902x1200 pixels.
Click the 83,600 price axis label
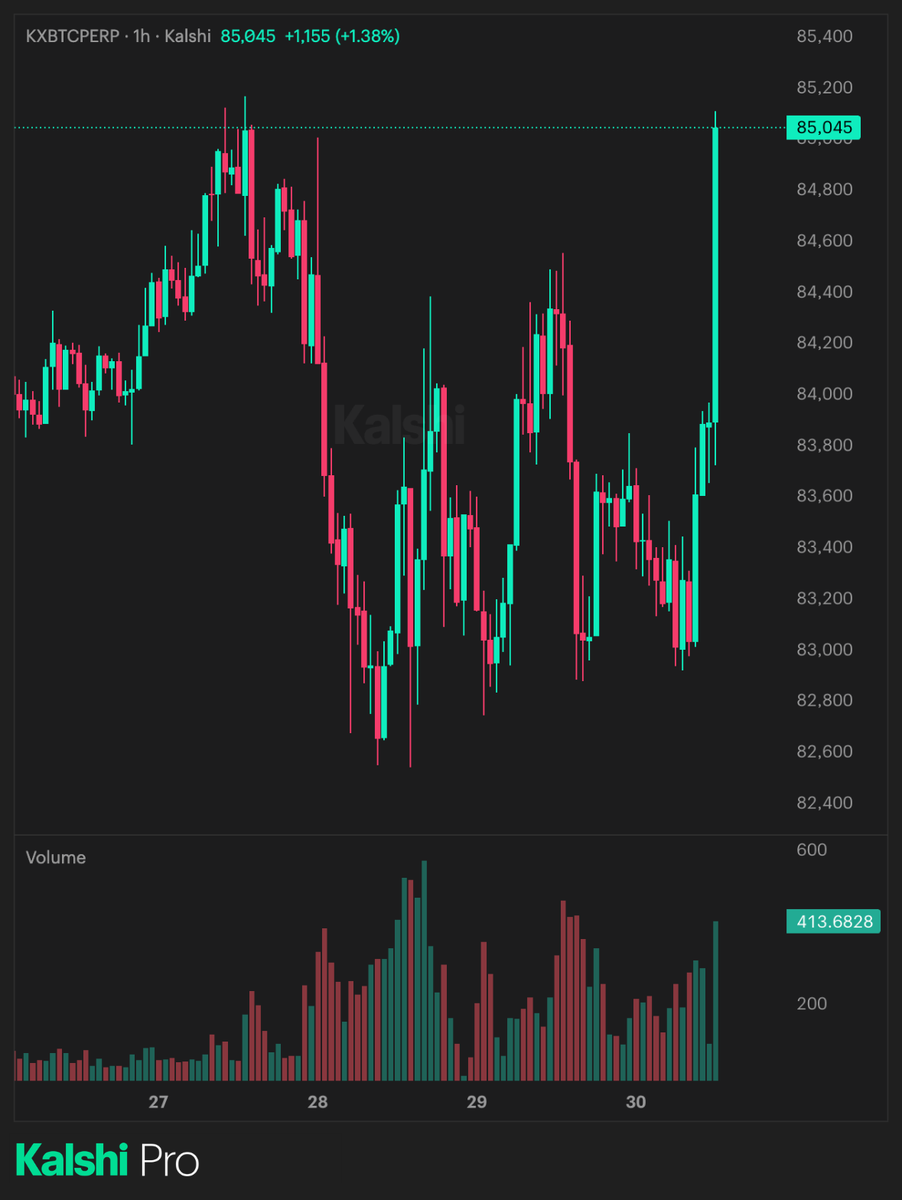click(825, 495)
